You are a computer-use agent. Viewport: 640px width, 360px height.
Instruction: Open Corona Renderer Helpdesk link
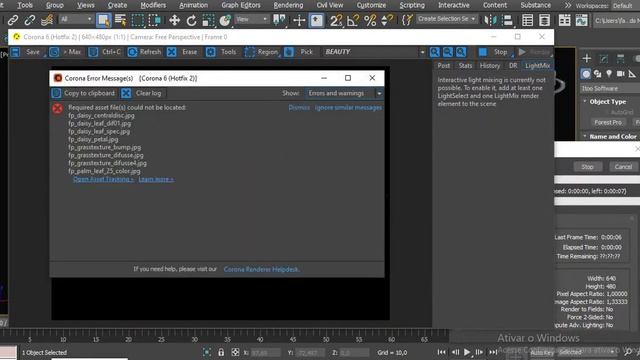261,269
